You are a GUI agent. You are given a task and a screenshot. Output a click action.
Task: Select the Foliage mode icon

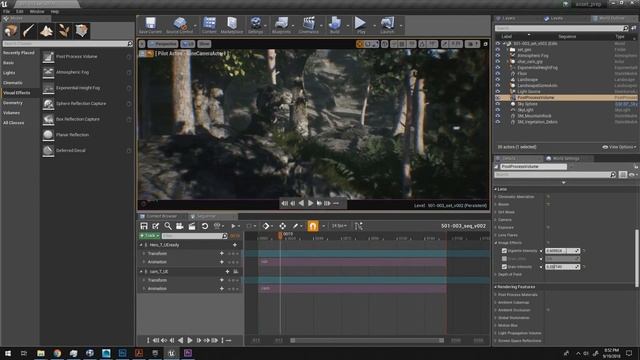(64, 31)
